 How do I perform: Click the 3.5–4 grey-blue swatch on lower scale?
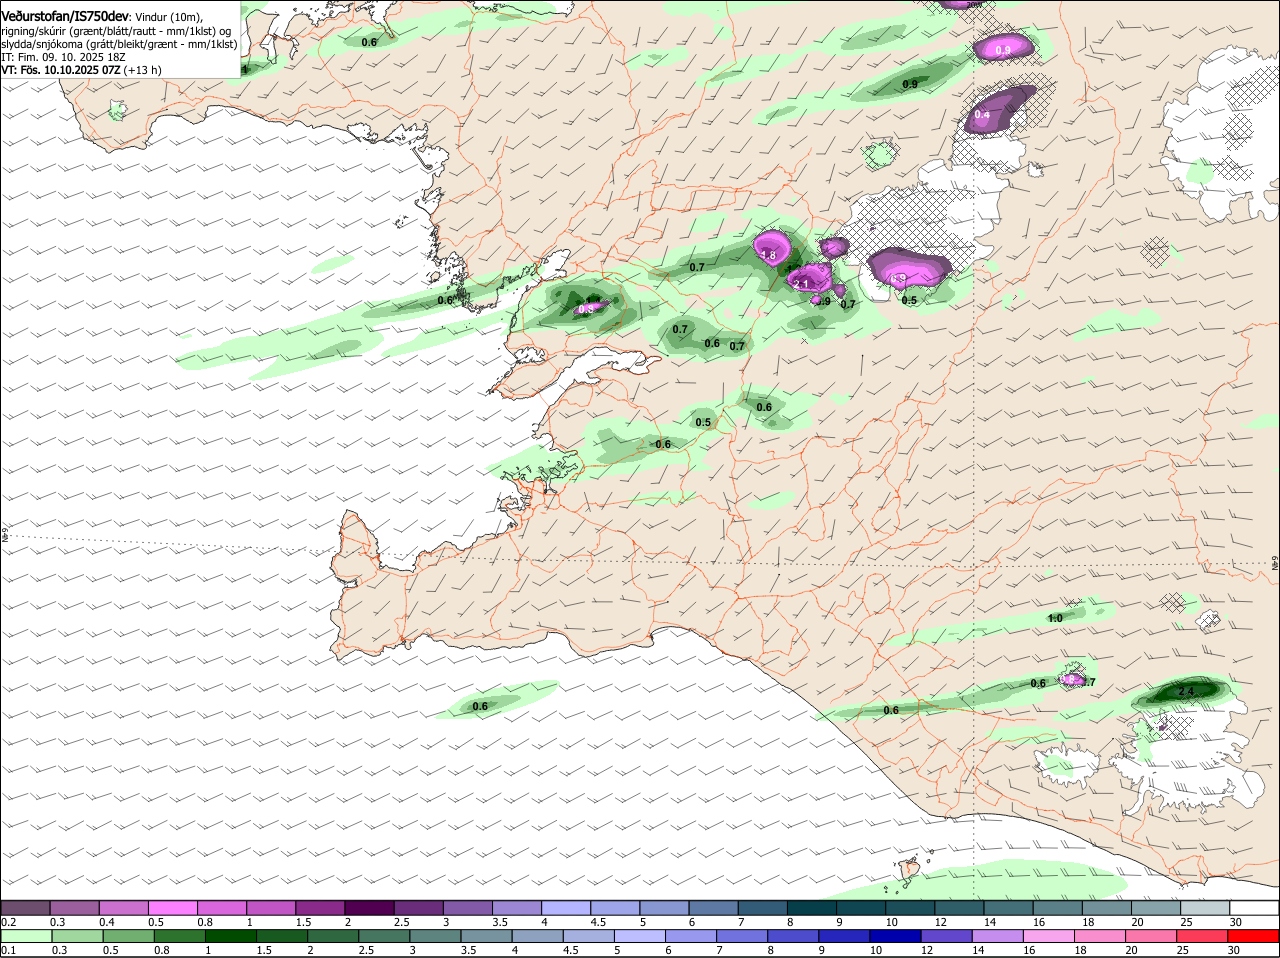487,936
